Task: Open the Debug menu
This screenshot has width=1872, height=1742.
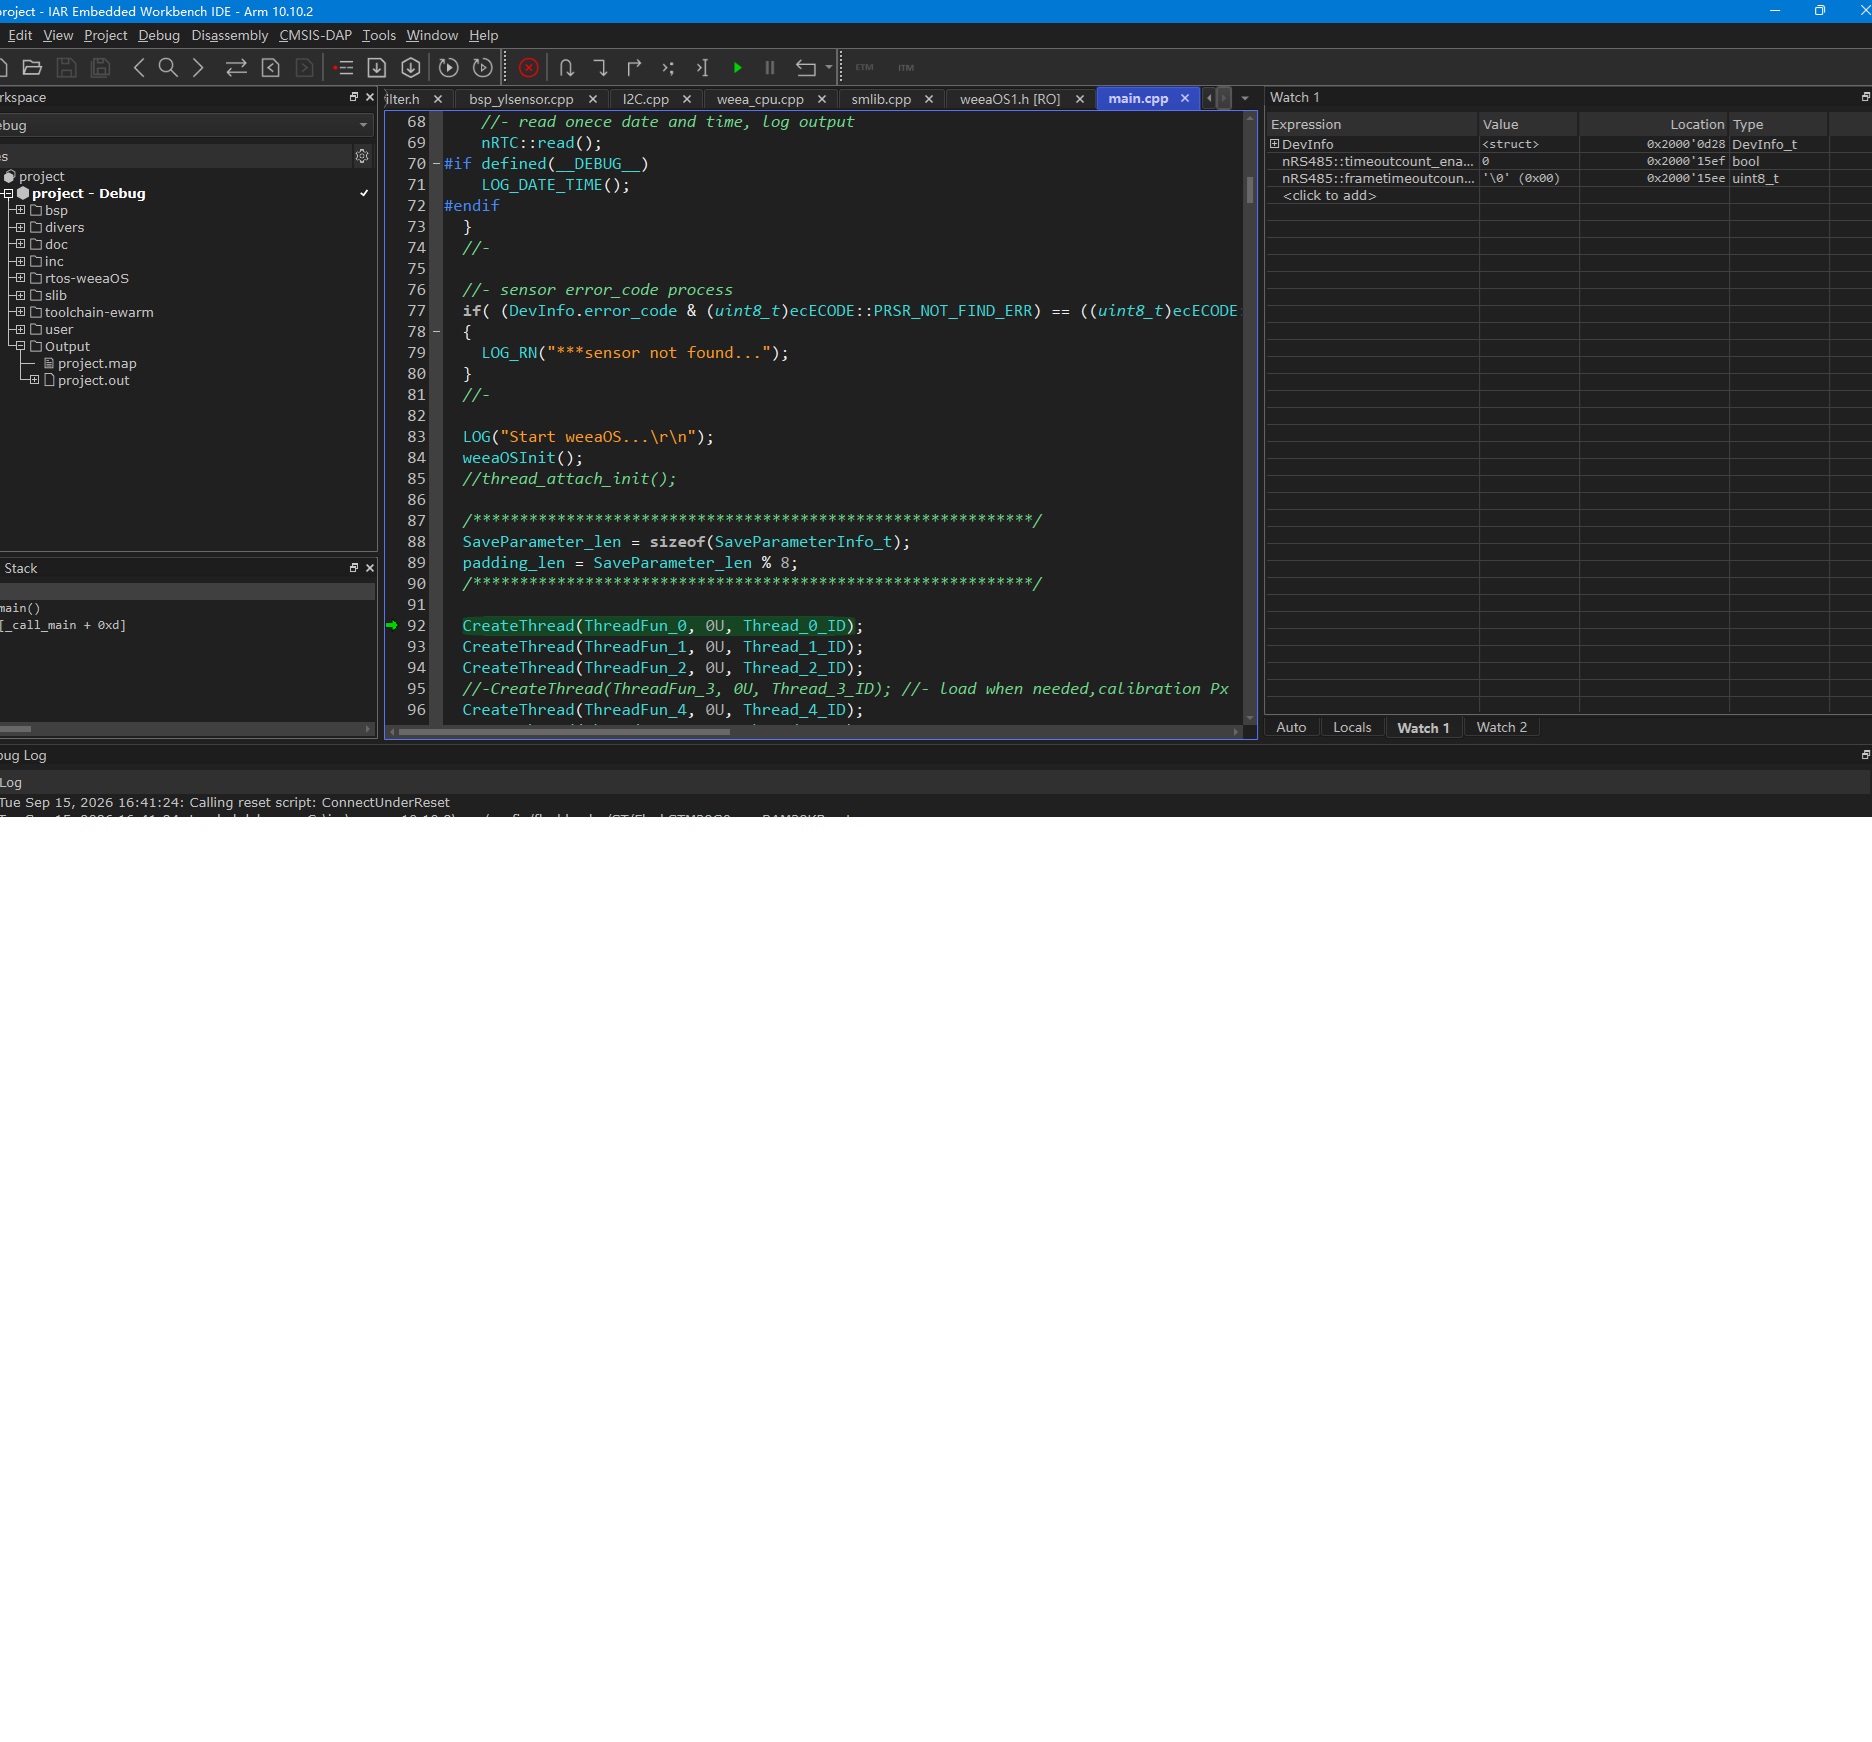Action: (159, 35)
